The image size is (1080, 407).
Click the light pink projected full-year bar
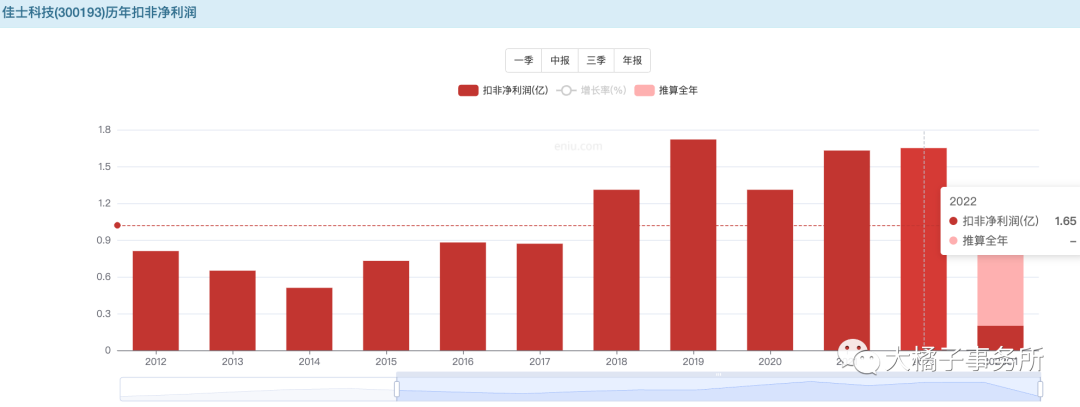(1000, 290)
